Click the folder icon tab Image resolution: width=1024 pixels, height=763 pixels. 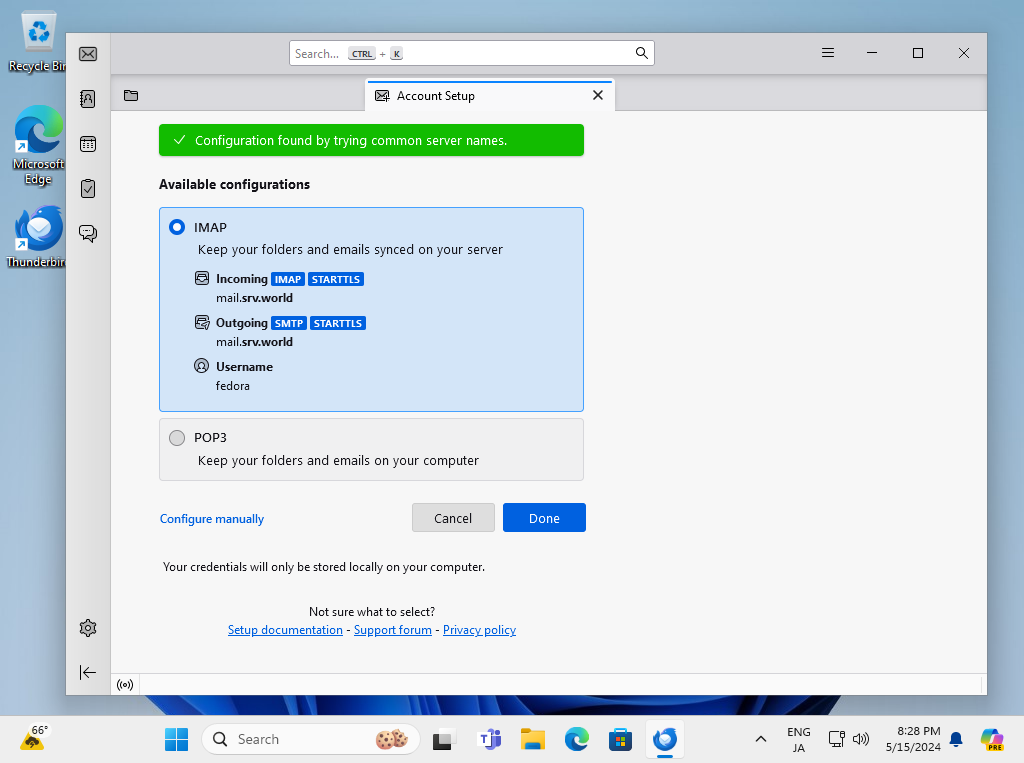click(131, 96)
